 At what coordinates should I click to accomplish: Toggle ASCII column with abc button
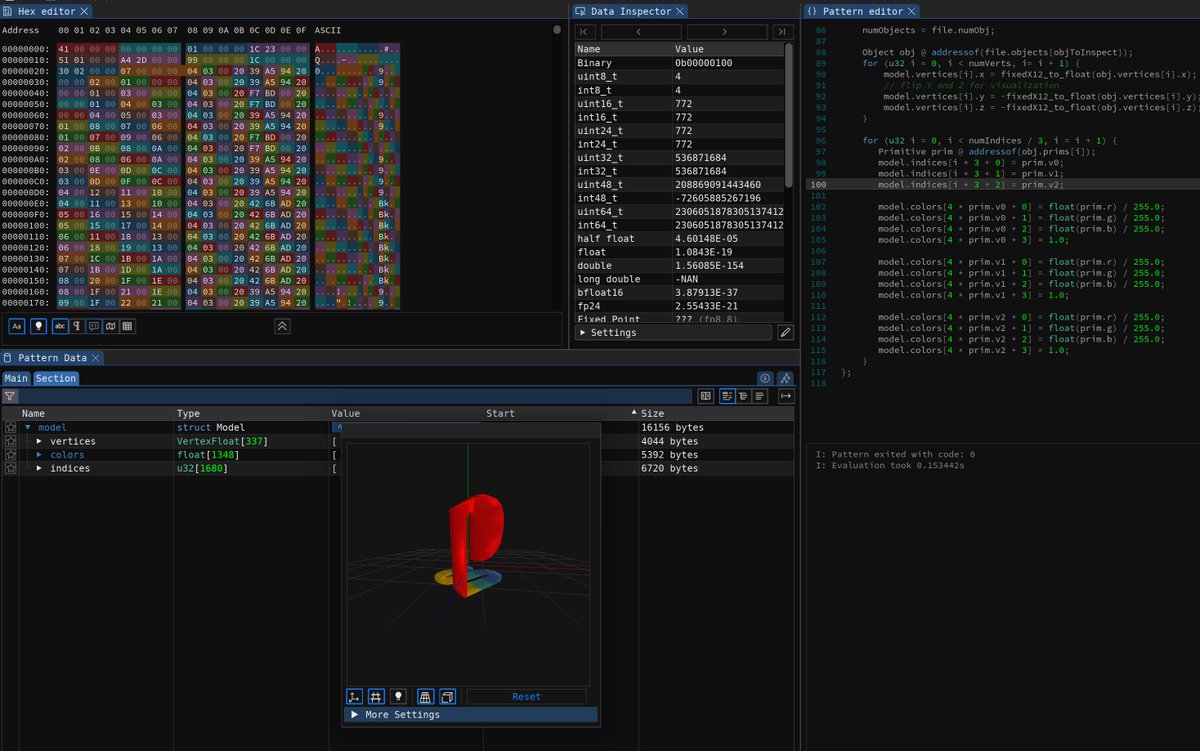60,326
